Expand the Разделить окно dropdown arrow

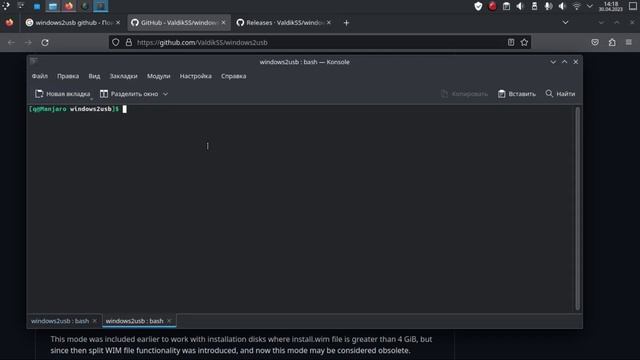165,94
